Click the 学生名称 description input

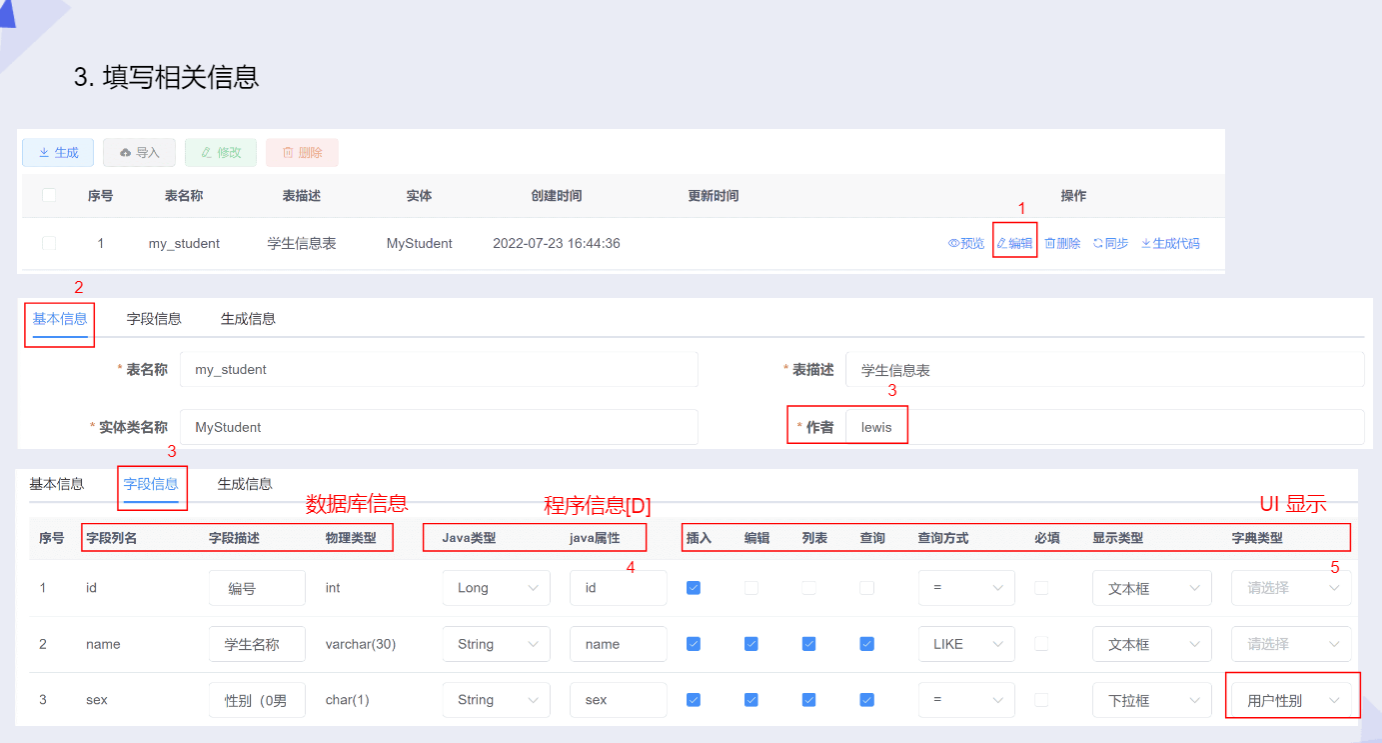257,644
